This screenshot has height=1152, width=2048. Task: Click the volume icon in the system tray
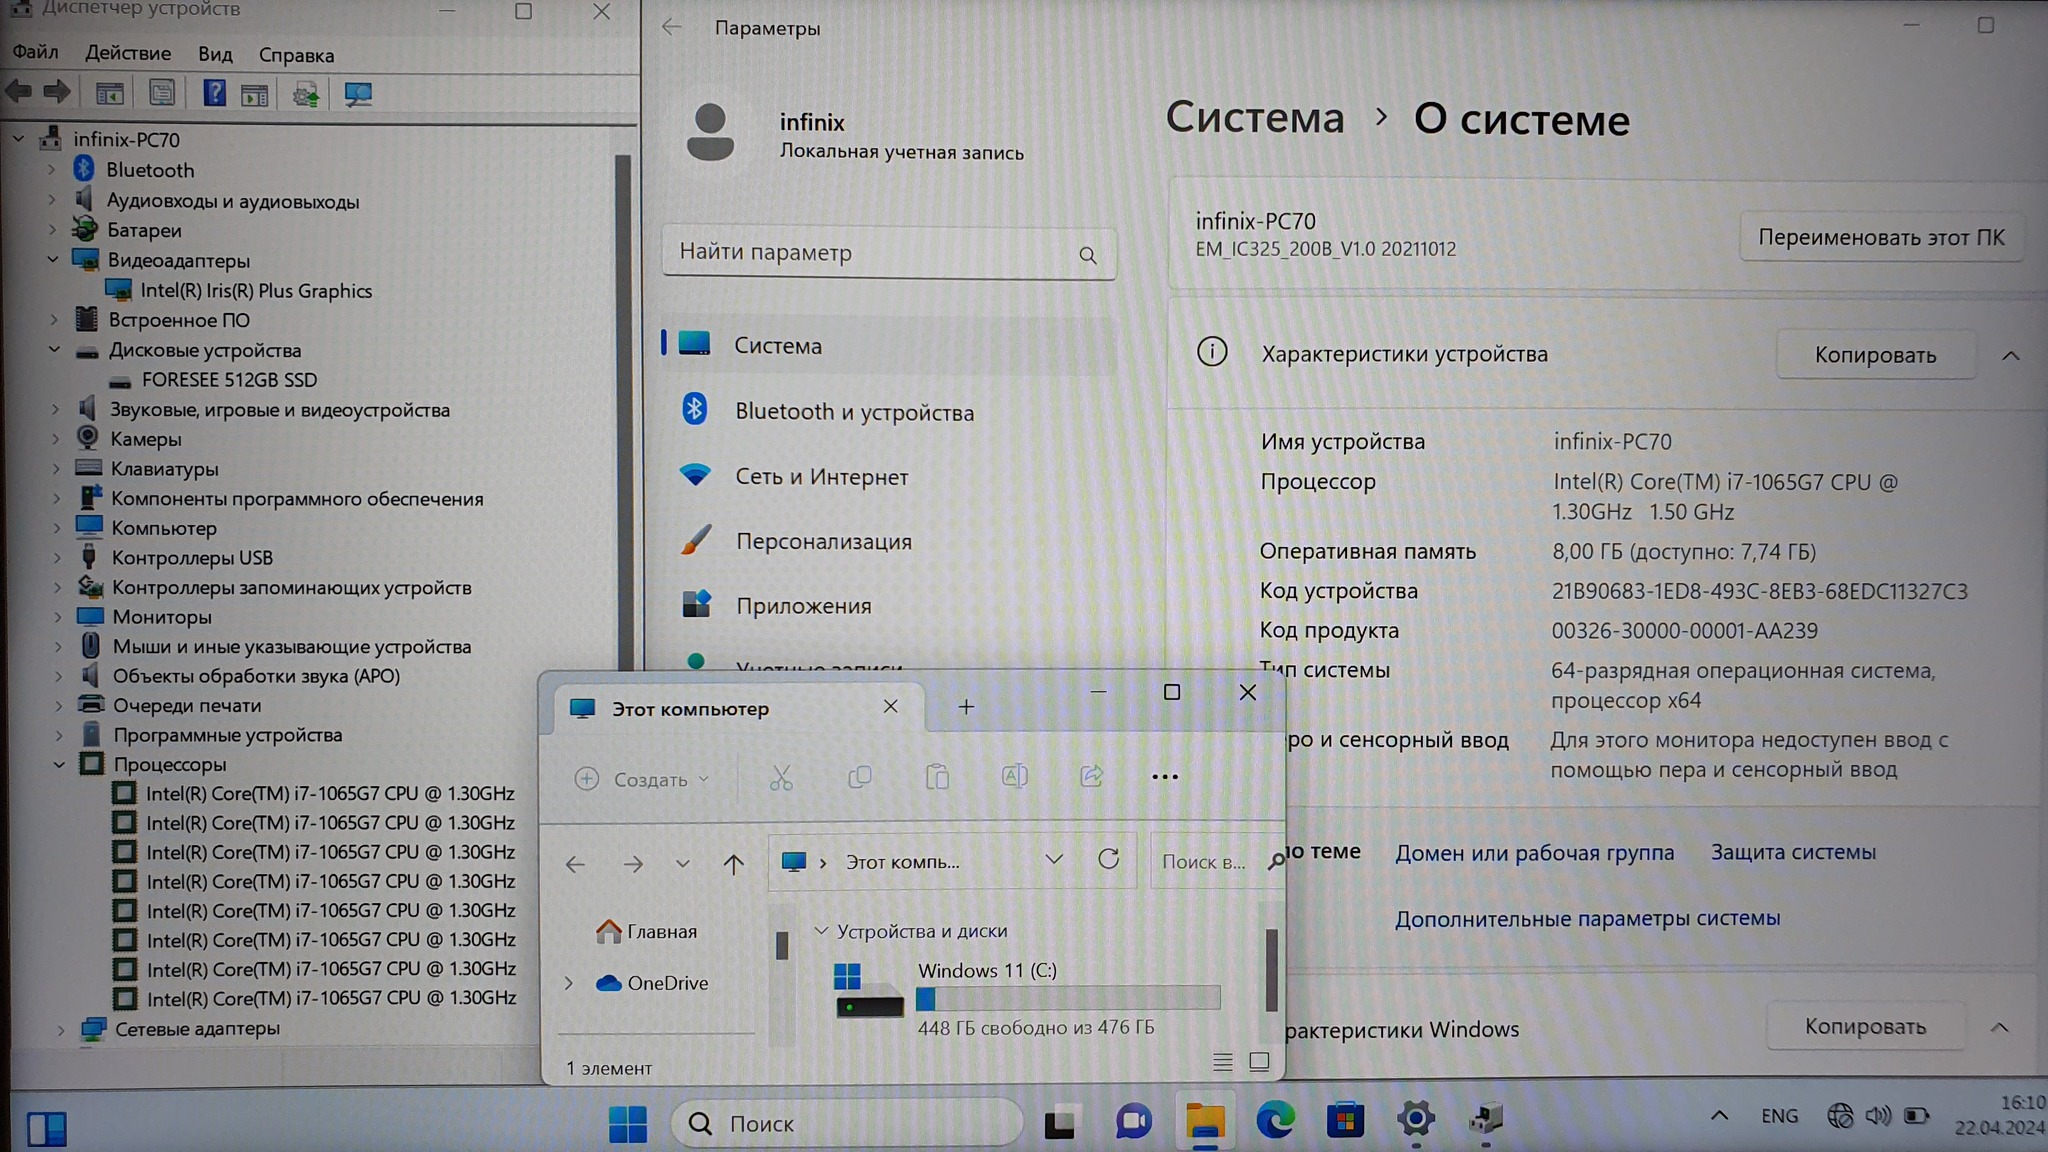pyautogui.click(x=1877, y=1116)
